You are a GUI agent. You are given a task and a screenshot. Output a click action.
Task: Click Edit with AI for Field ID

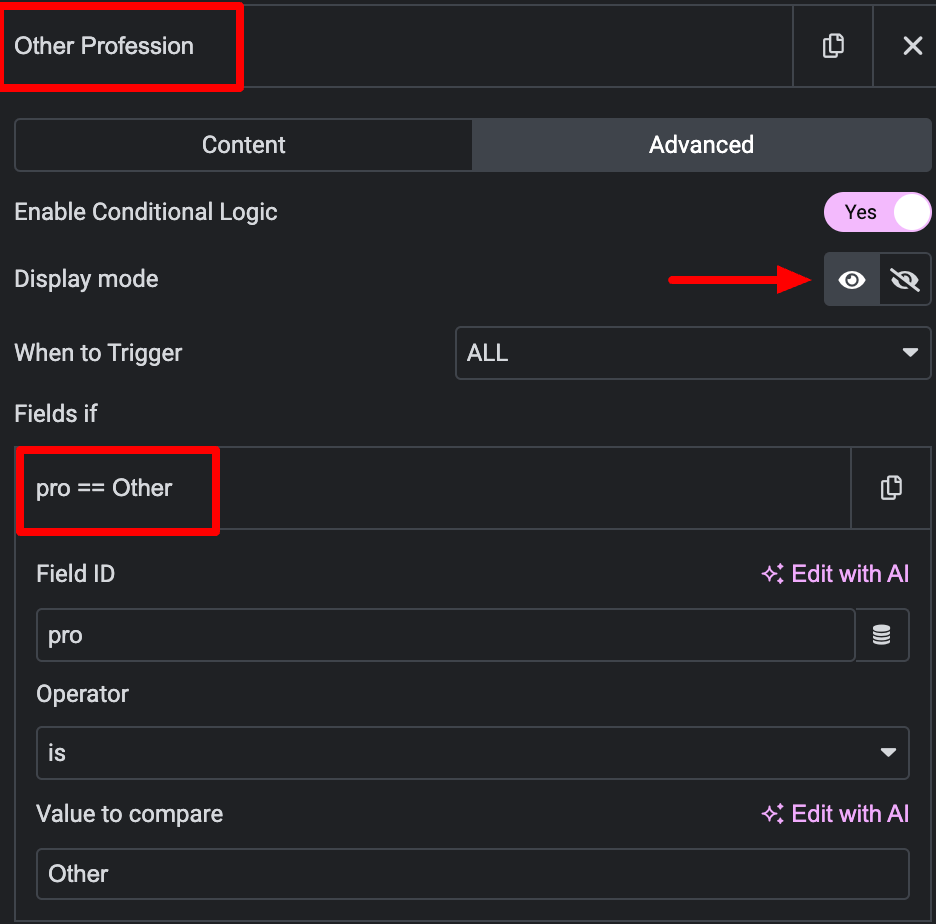coord(835,574)
